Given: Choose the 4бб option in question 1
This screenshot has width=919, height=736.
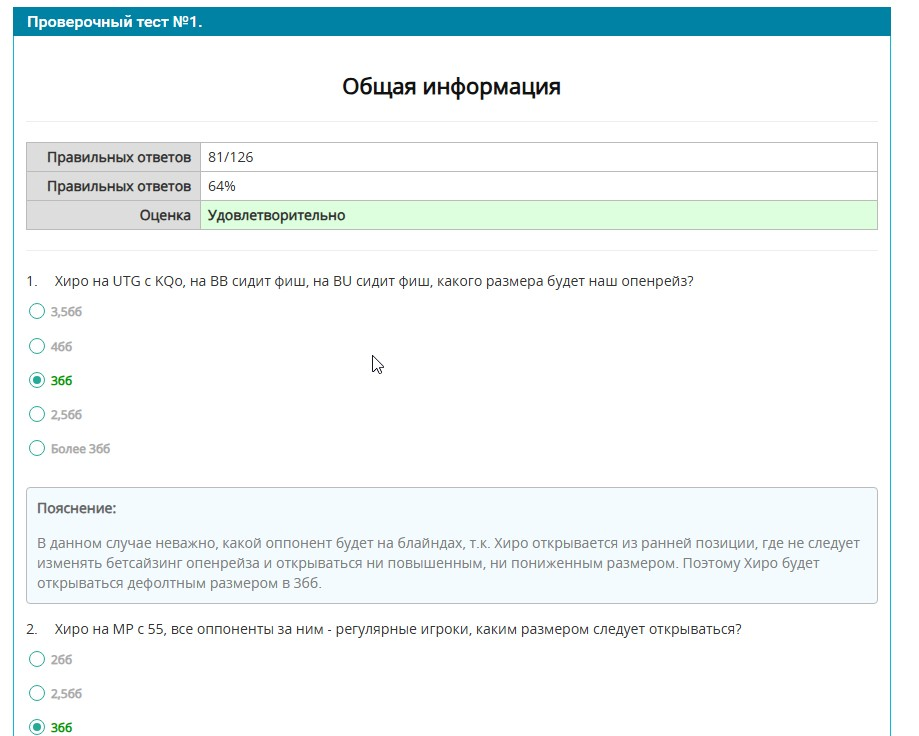Looking at the screenshot, I should [37, 346].
